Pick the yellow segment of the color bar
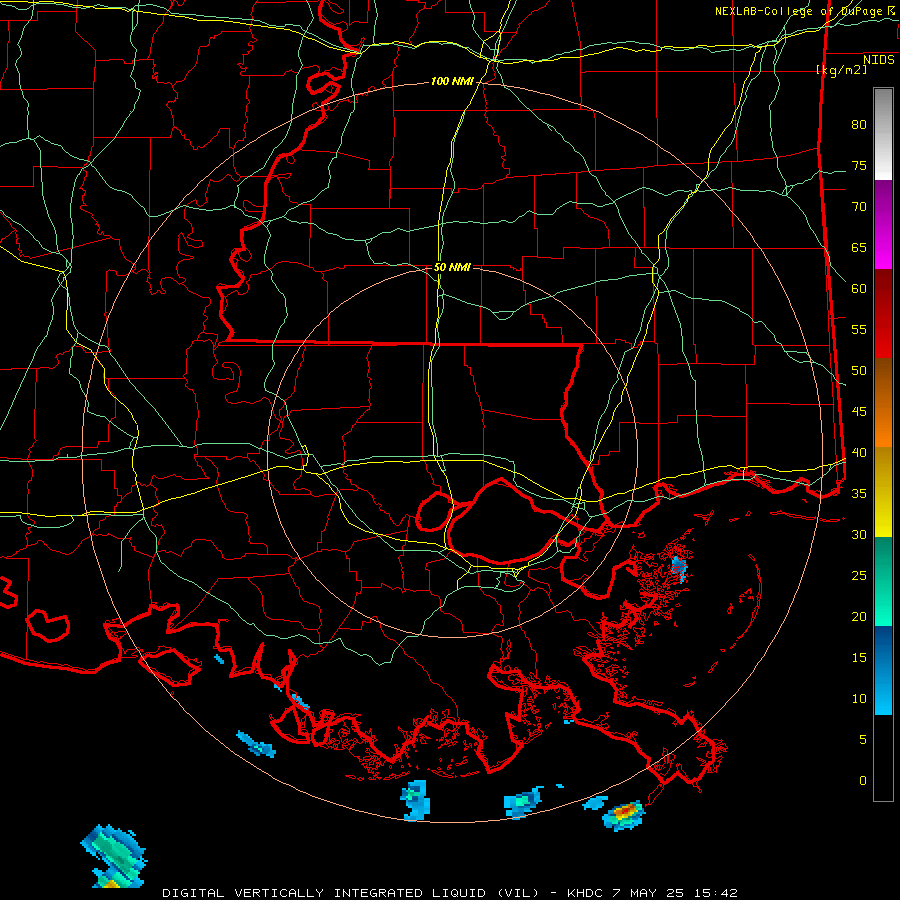Viewport: 900px width, 900px height. (883, 492)
